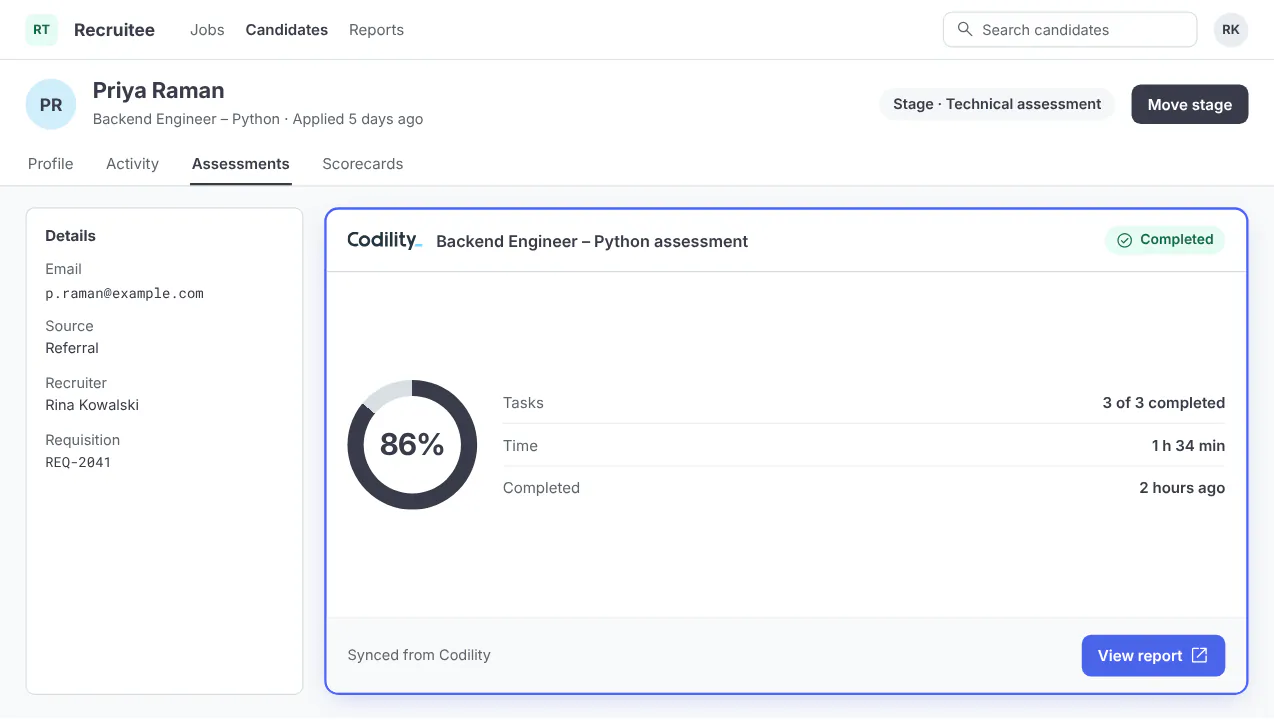1274x720 pixels.
Task: Click the 'Applied 5 days ago' subtitle
Action: pyautogui.click(x=358, y=119)
